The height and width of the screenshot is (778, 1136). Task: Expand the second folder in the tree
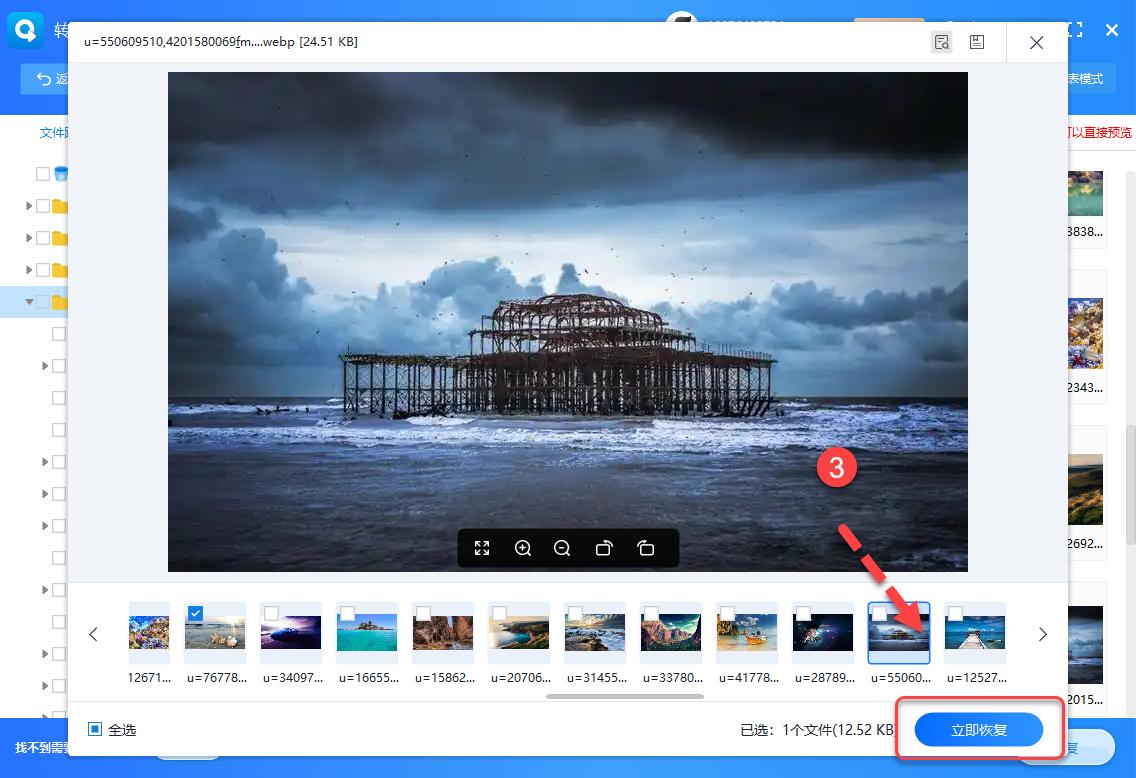pyautogui.click(x=29, y=238)
